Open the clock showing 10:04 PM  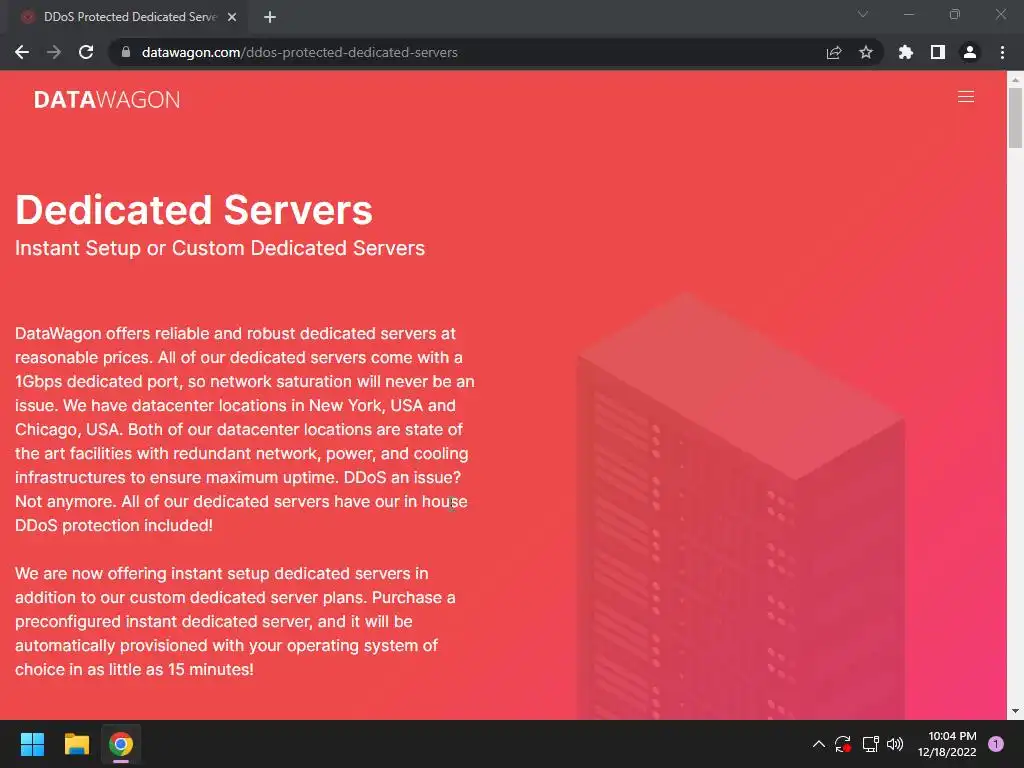tap(947, 744)
